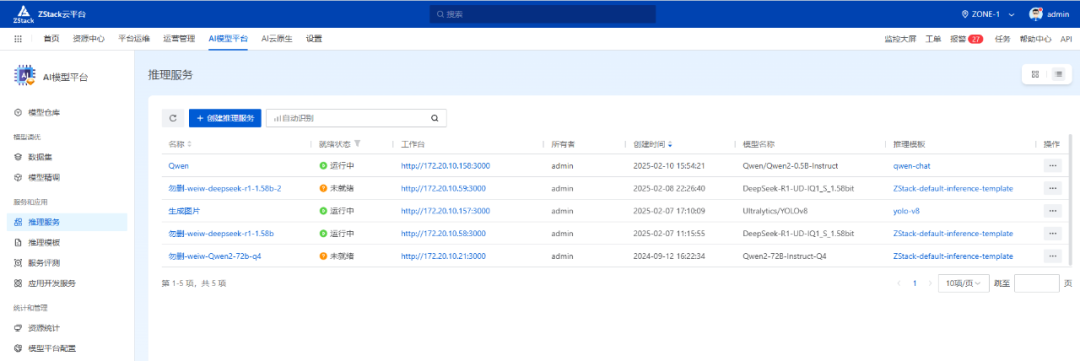Click the global 搜索 box in header
The width and height of the screenshot is (1080, 361).
point(542,14)
